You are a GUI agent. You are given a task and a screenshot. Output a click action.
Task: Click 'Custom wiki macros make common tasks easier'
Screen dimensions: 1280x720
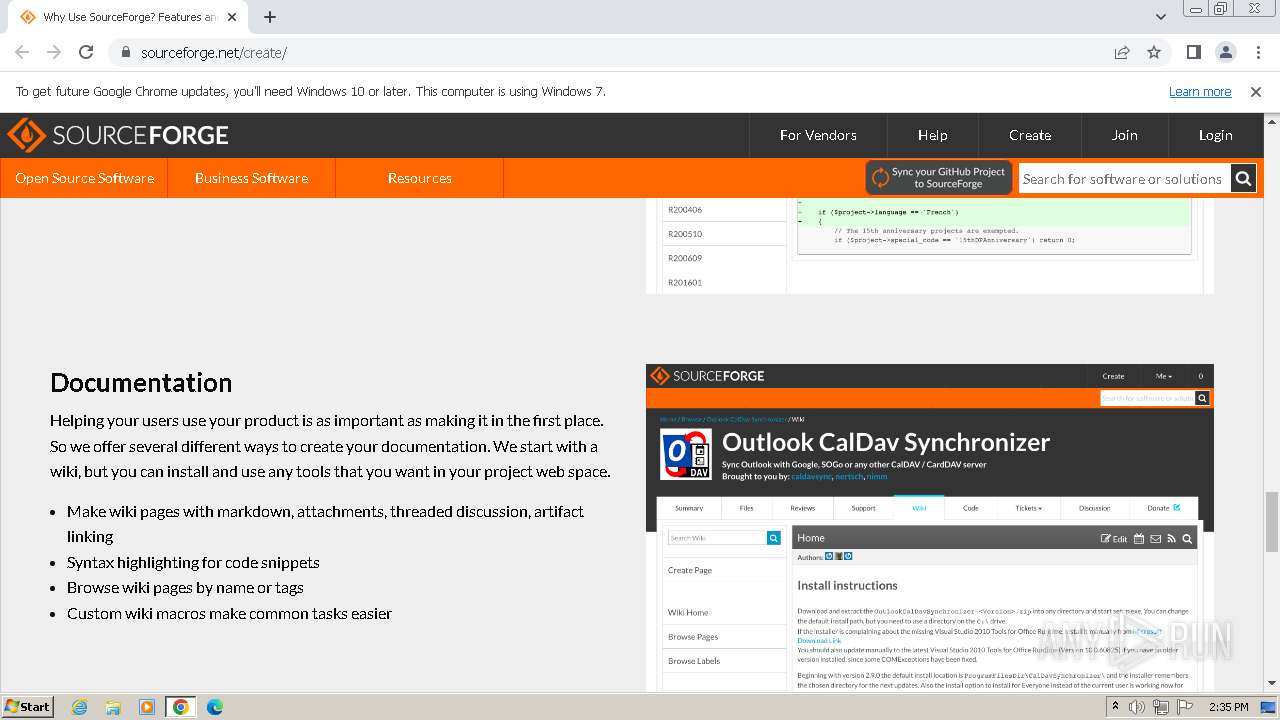tap(229, 614)
